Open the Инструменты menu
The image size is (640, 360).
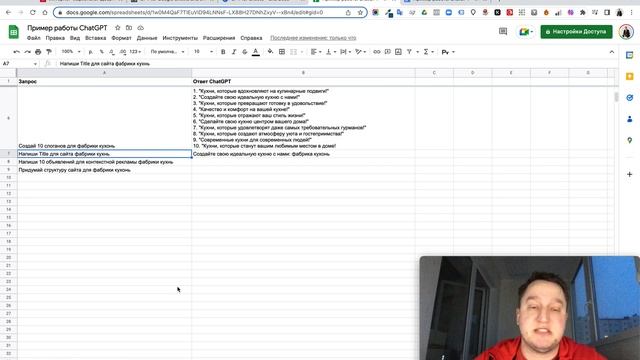(180, 38)
